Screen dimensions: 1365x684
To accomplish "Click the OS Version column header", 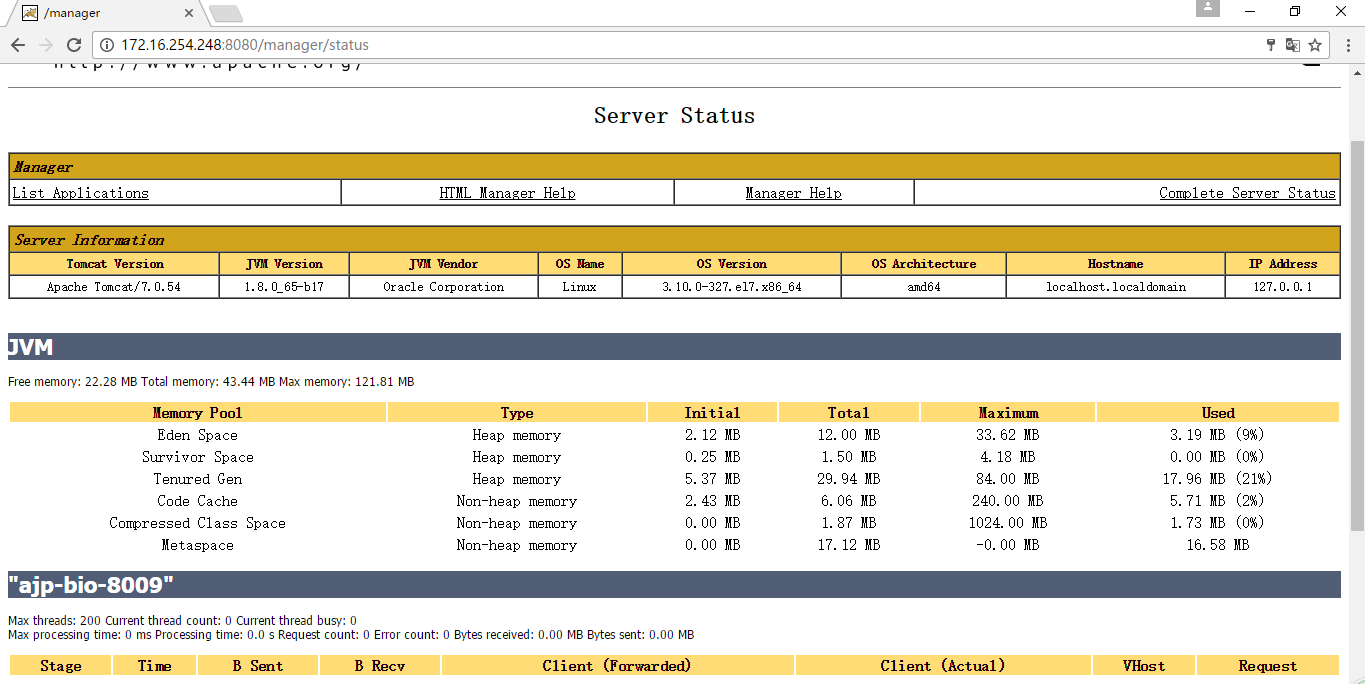I will [732, 264].
